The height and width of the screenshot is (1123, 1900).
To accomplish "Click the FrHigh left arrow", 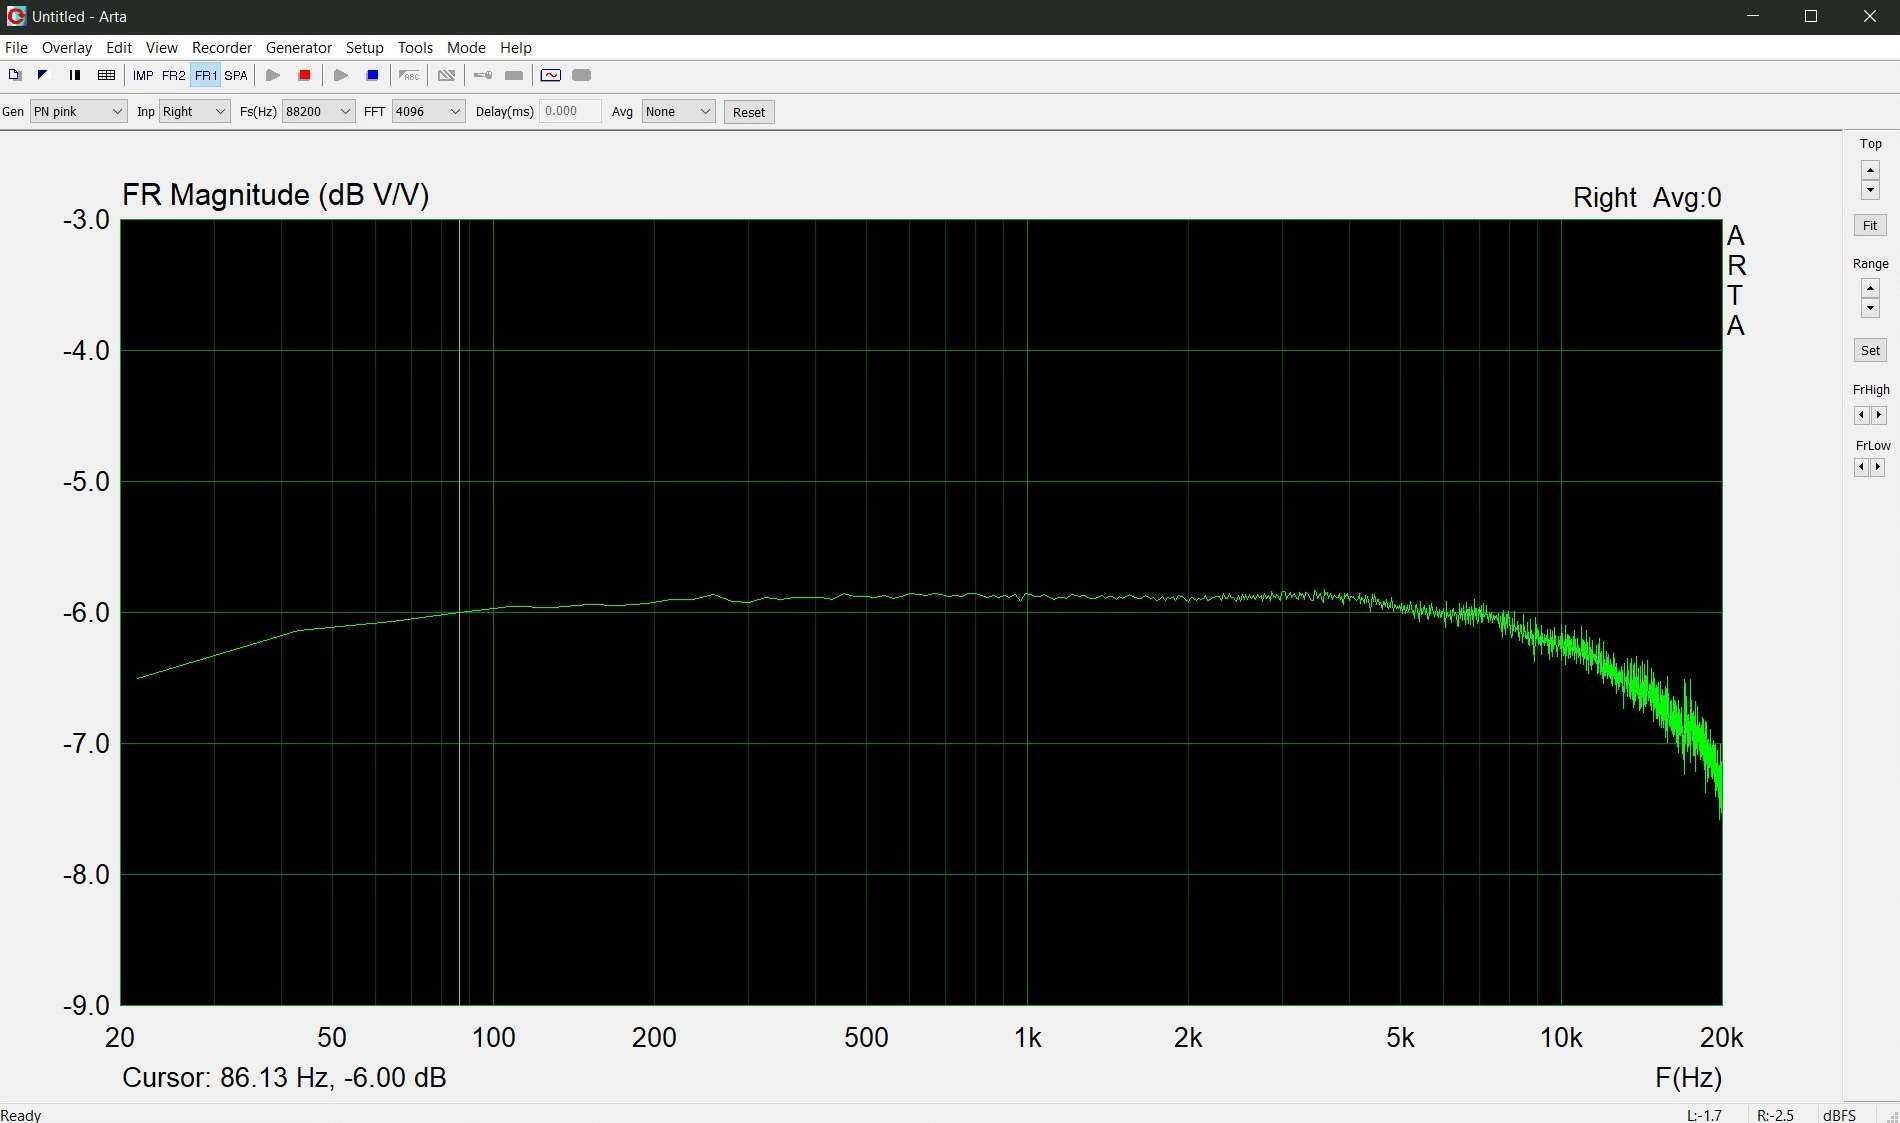I will click(1861, 415).
